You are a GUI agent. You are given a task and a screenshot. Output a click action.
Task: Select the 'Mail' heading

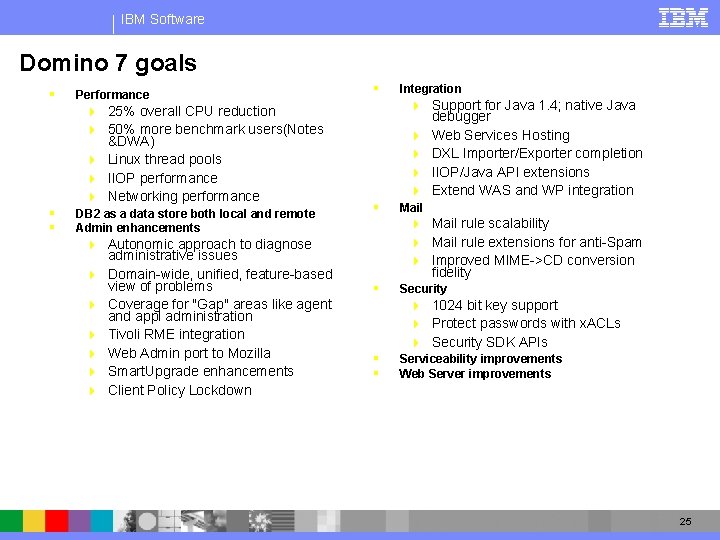pos(411,208)
